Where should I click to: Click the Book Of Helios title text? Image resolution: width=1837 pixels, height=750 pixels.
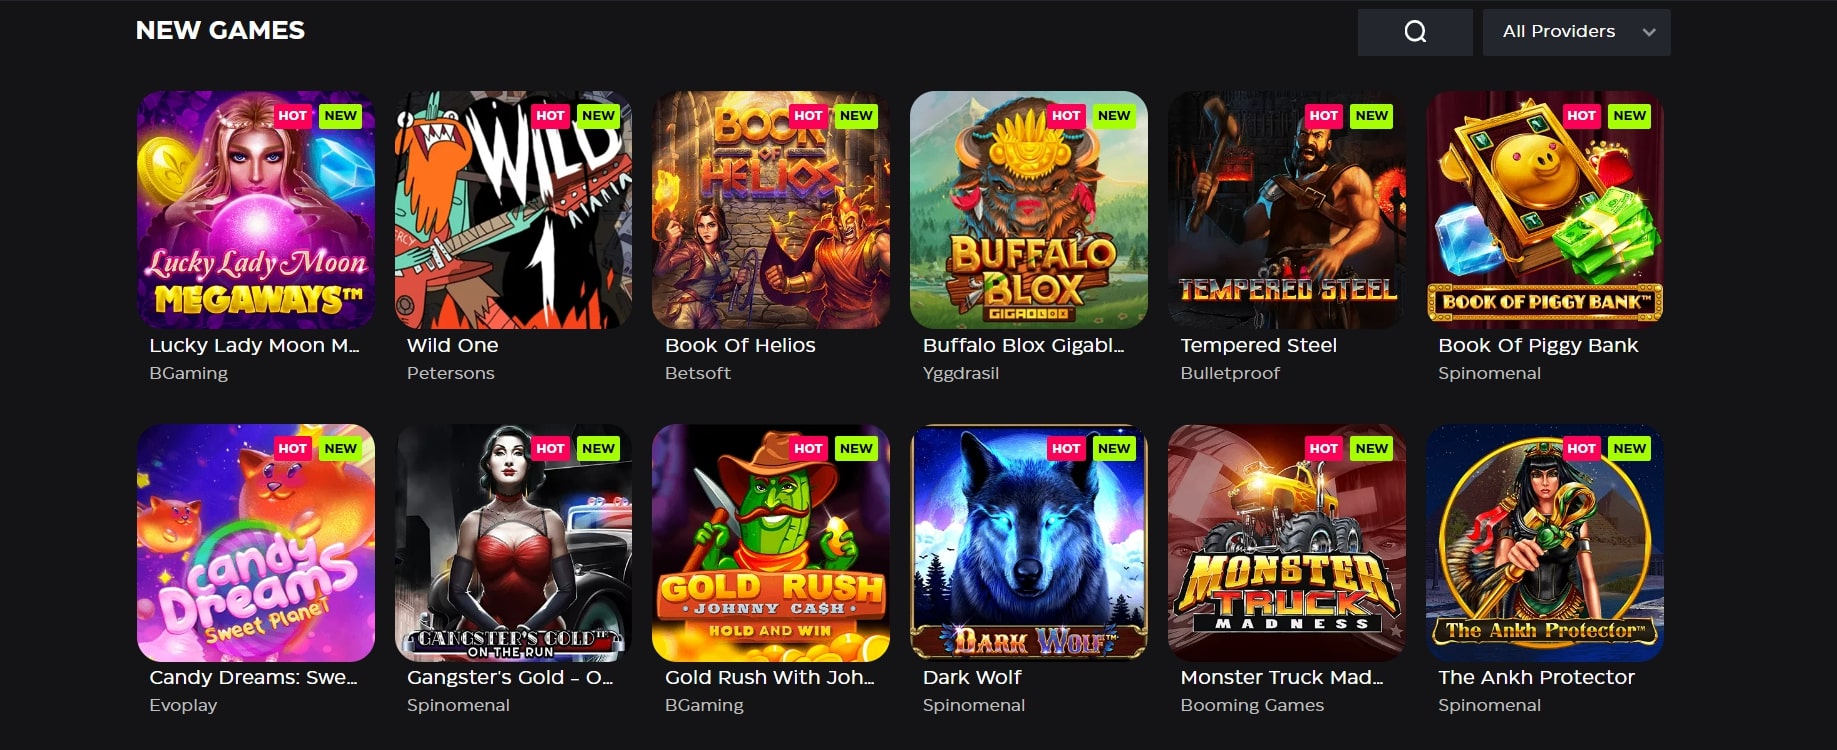[740, 345]
